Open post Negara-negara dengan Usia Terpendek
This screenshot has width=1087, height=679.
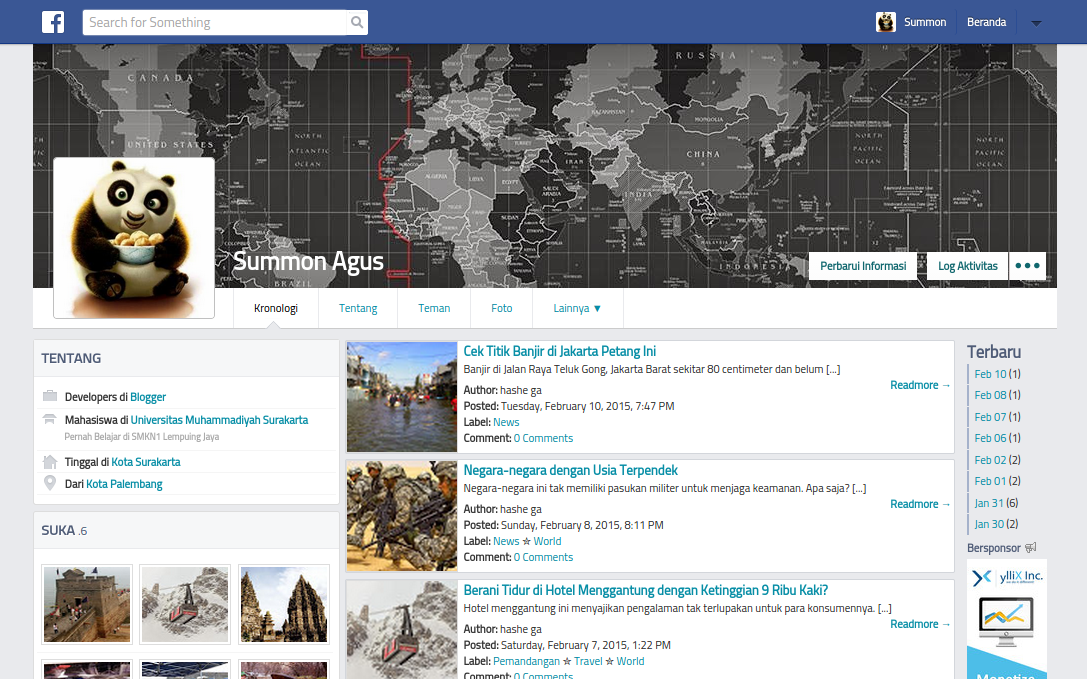(x=571, y=470)
